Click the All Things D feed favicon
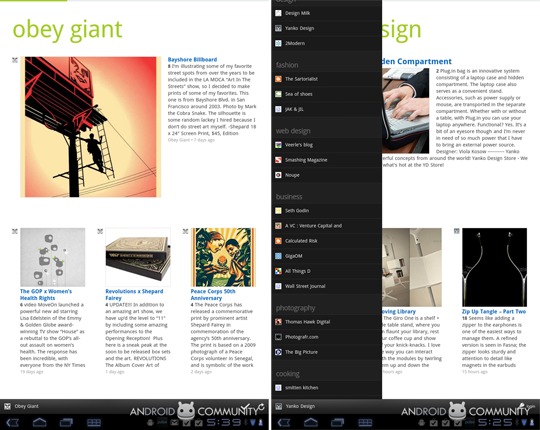This screenshot has width=540, height=430. [x=278, y=271]
